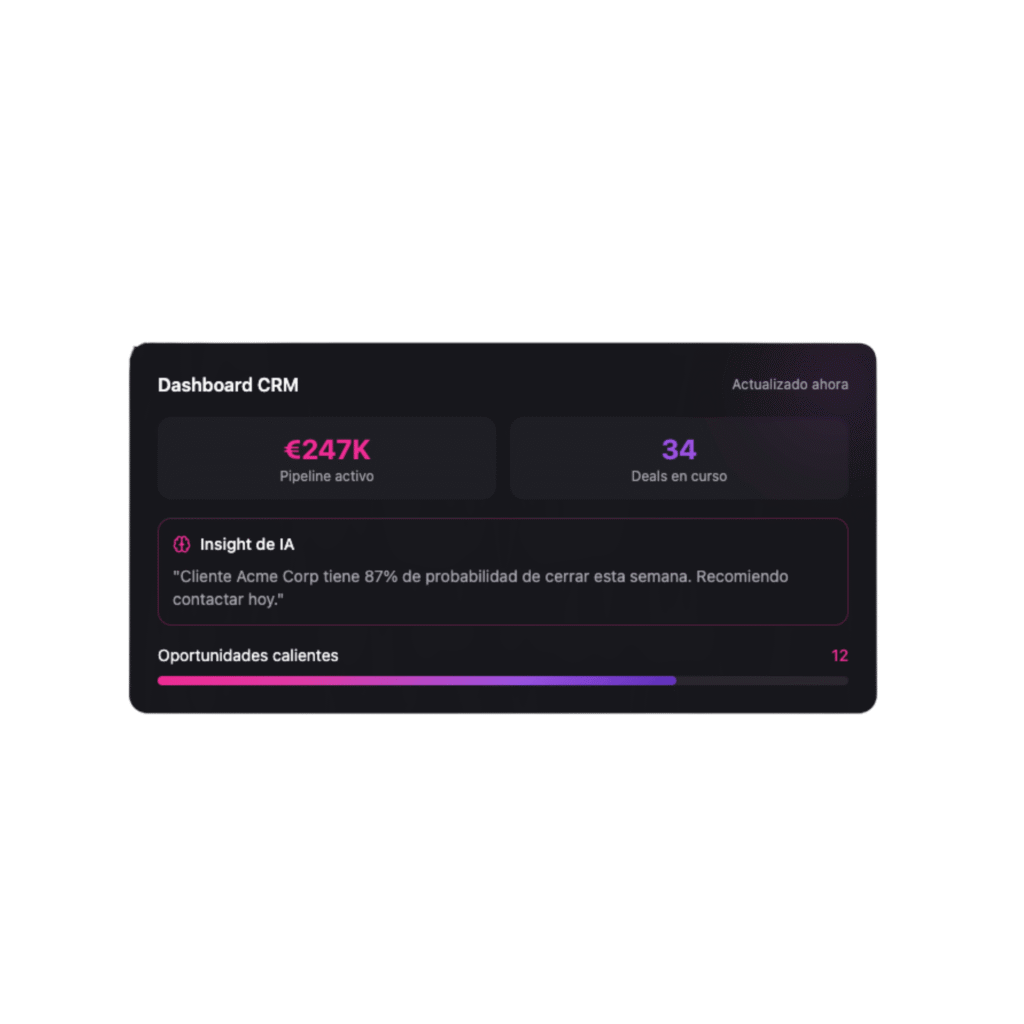This screenshot has height=1024, width=1024.
Task: Click the brain icon beside Insight de IA
Action: pyautogui.click(x=181, y=545)
